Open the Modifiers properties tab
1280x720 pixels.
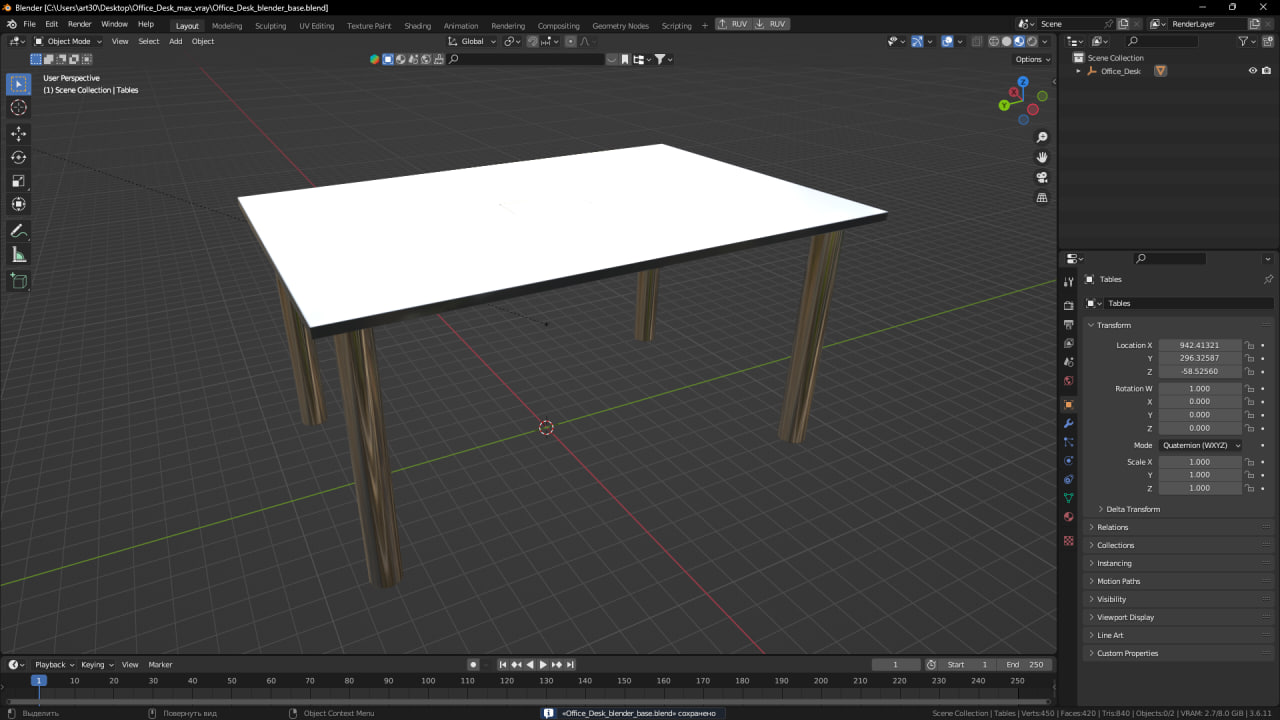[x=1069, y=424]
